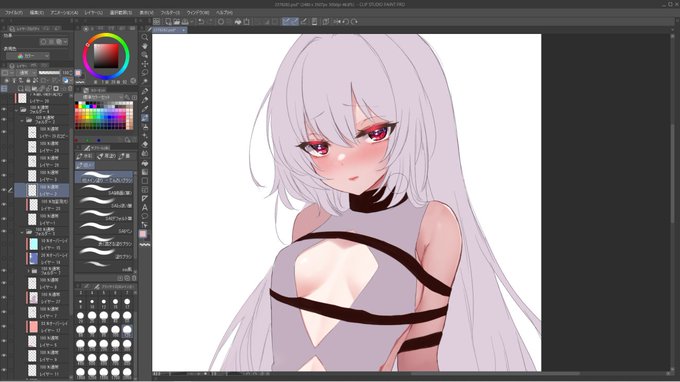Hide layer レイヤー 27 via eye icon

[4, 298]
